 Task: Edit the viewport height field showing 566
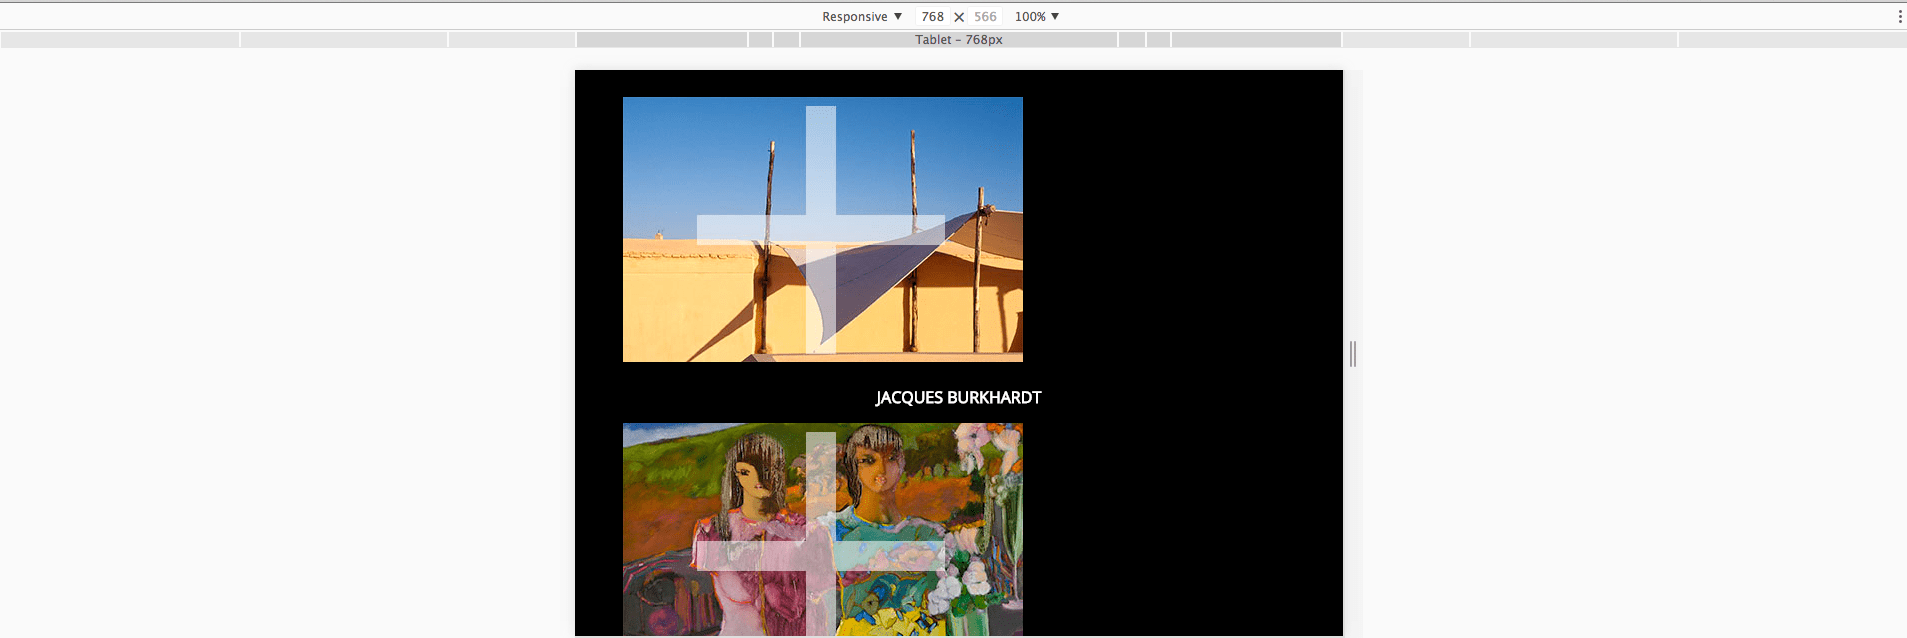point(985,16)
